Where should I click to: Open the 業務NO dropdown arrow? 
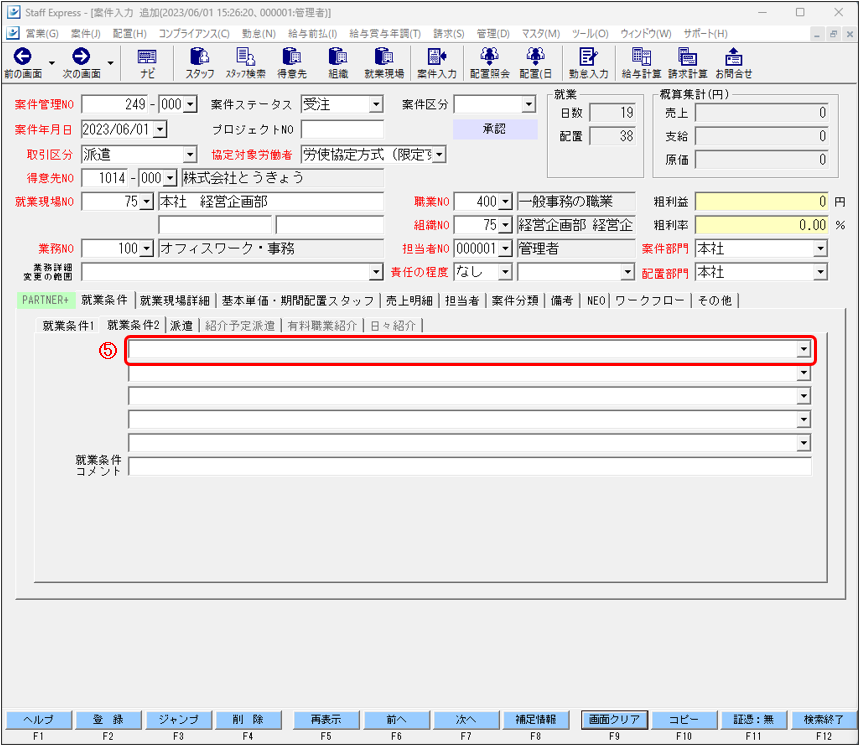tap(146, 249)
